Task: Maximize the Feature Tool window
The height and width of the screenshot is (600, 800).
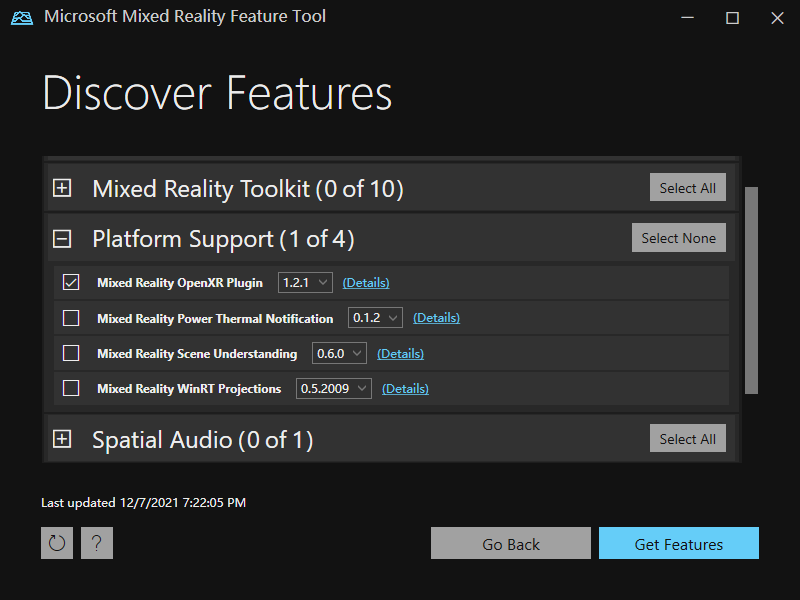Action: (732, 18)
